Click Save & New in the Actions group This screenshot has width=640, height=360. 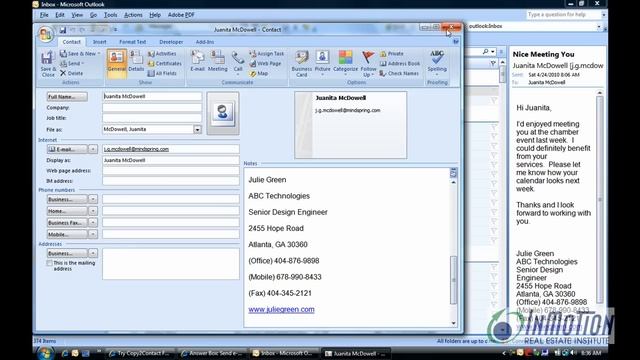(x=80, y=53)
